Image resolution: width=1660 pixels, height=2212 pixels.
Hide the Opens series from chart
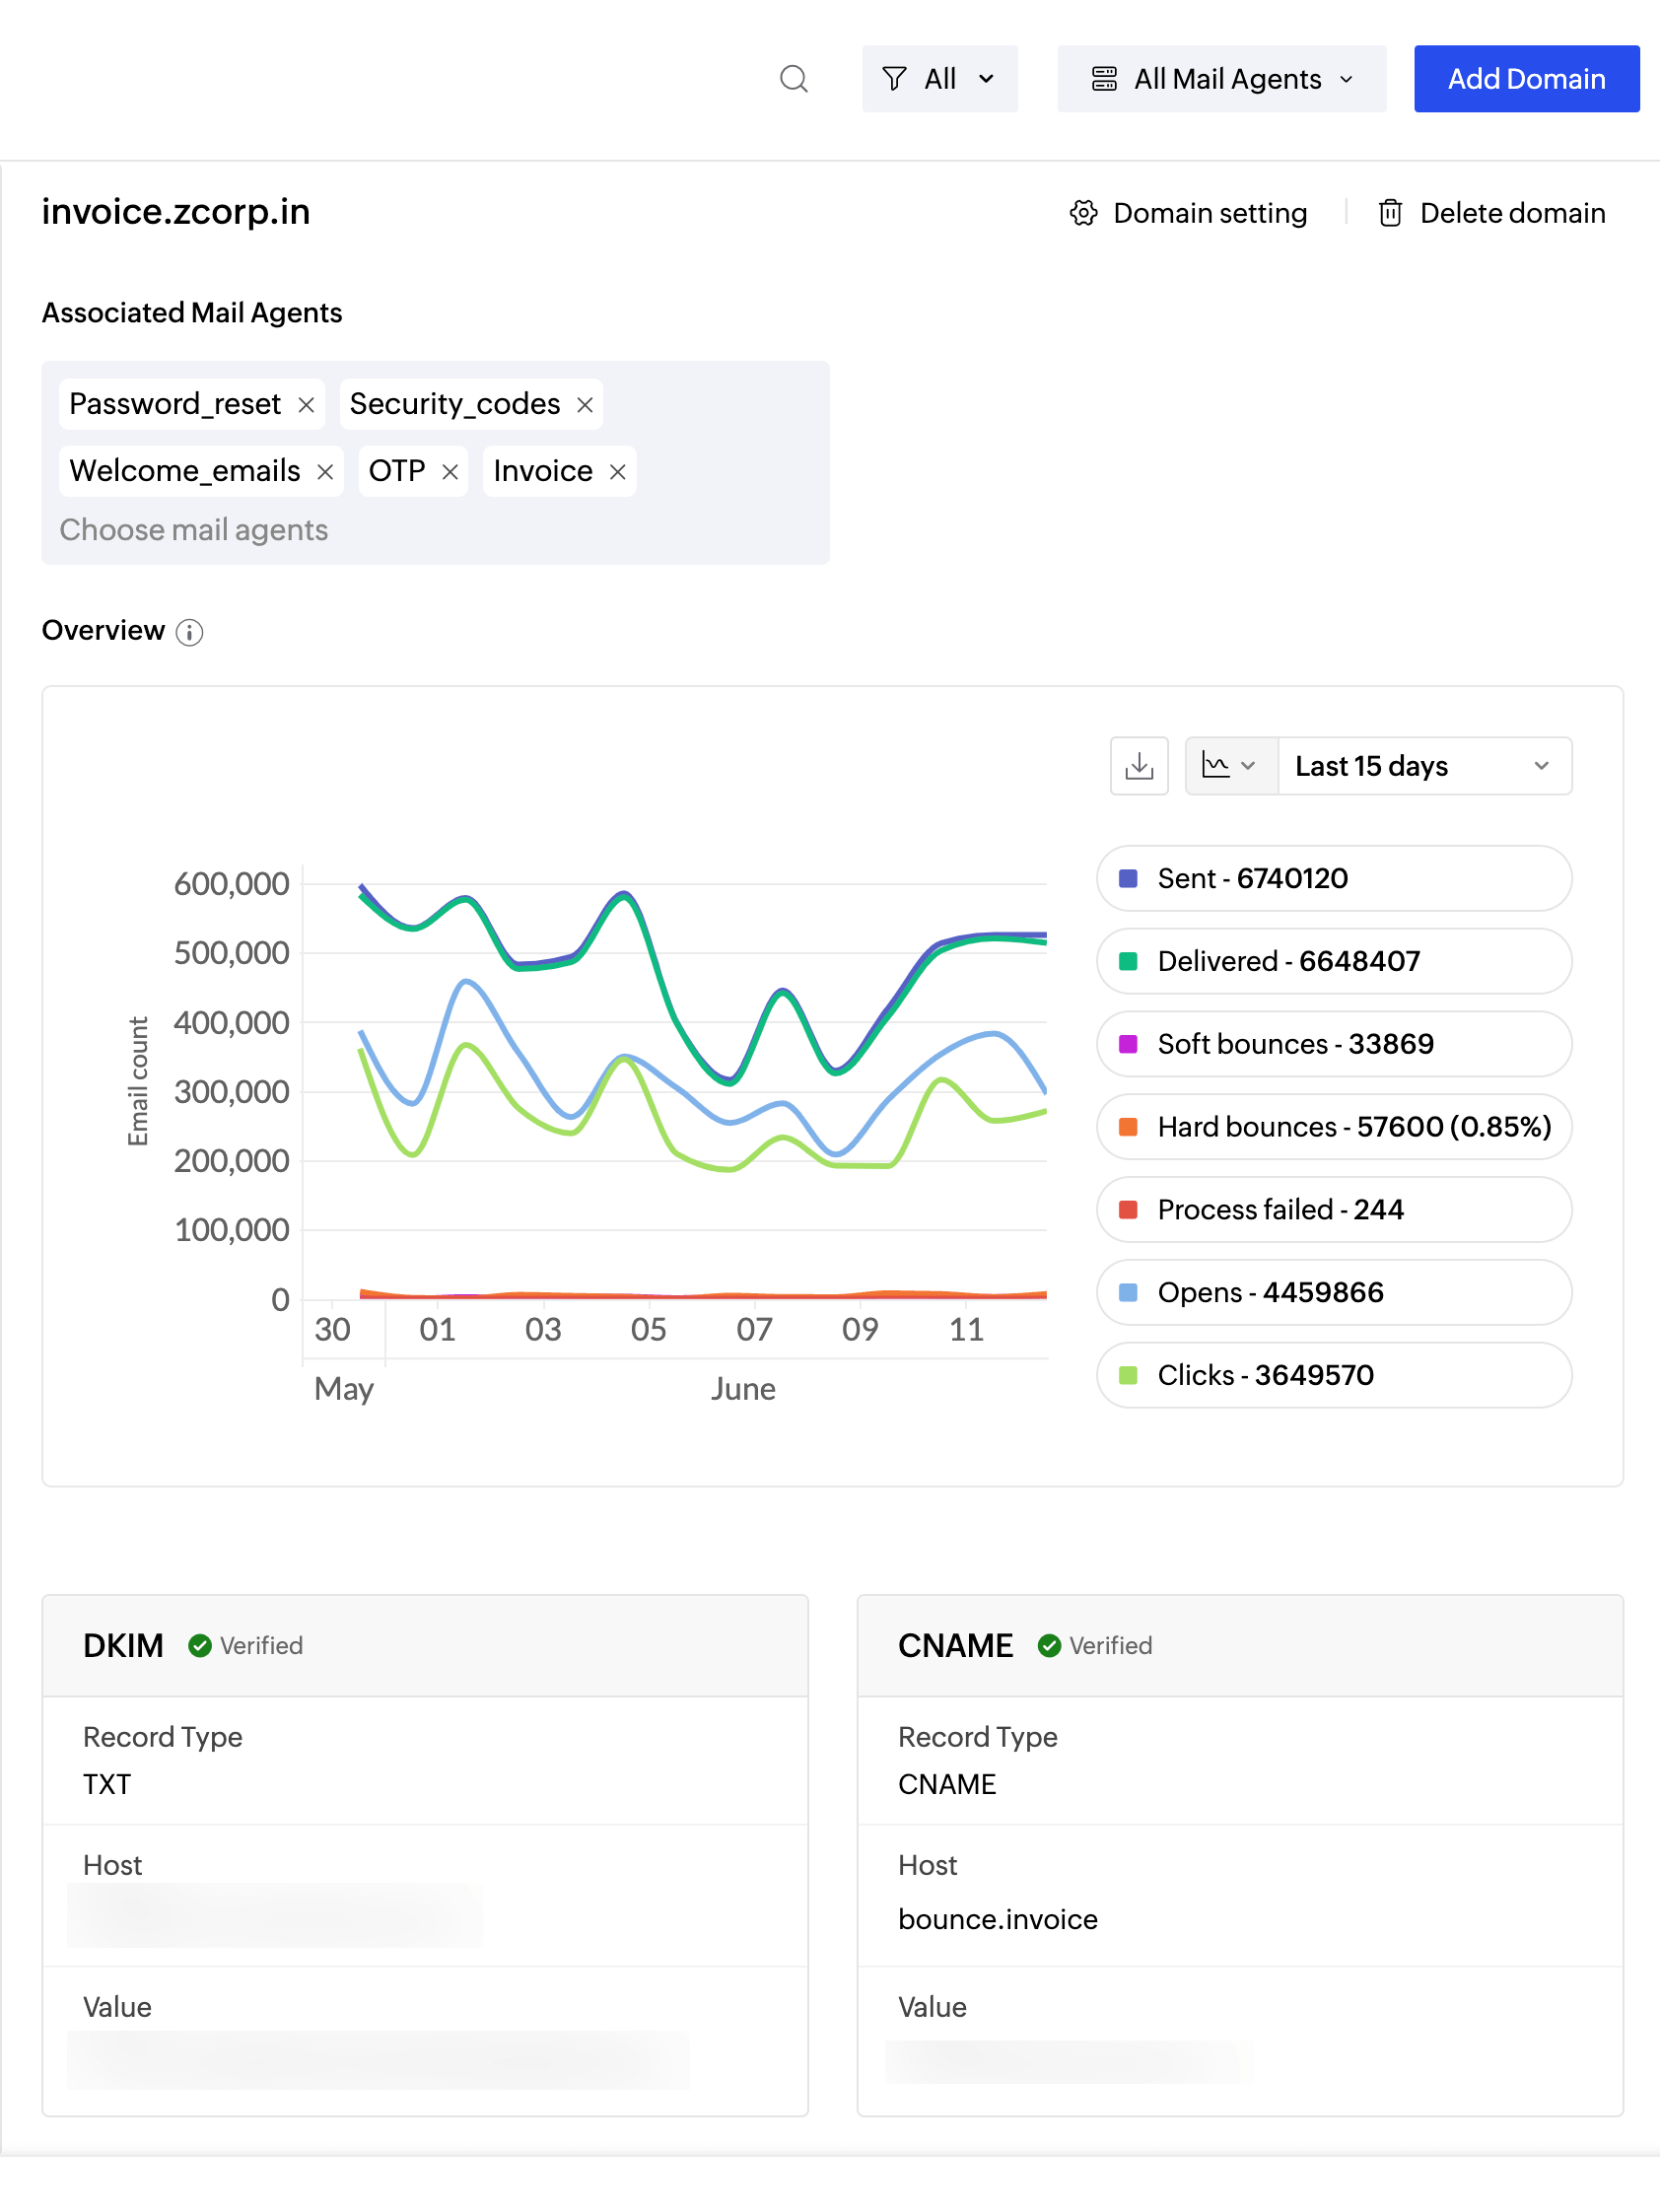click(1333, 1292)
